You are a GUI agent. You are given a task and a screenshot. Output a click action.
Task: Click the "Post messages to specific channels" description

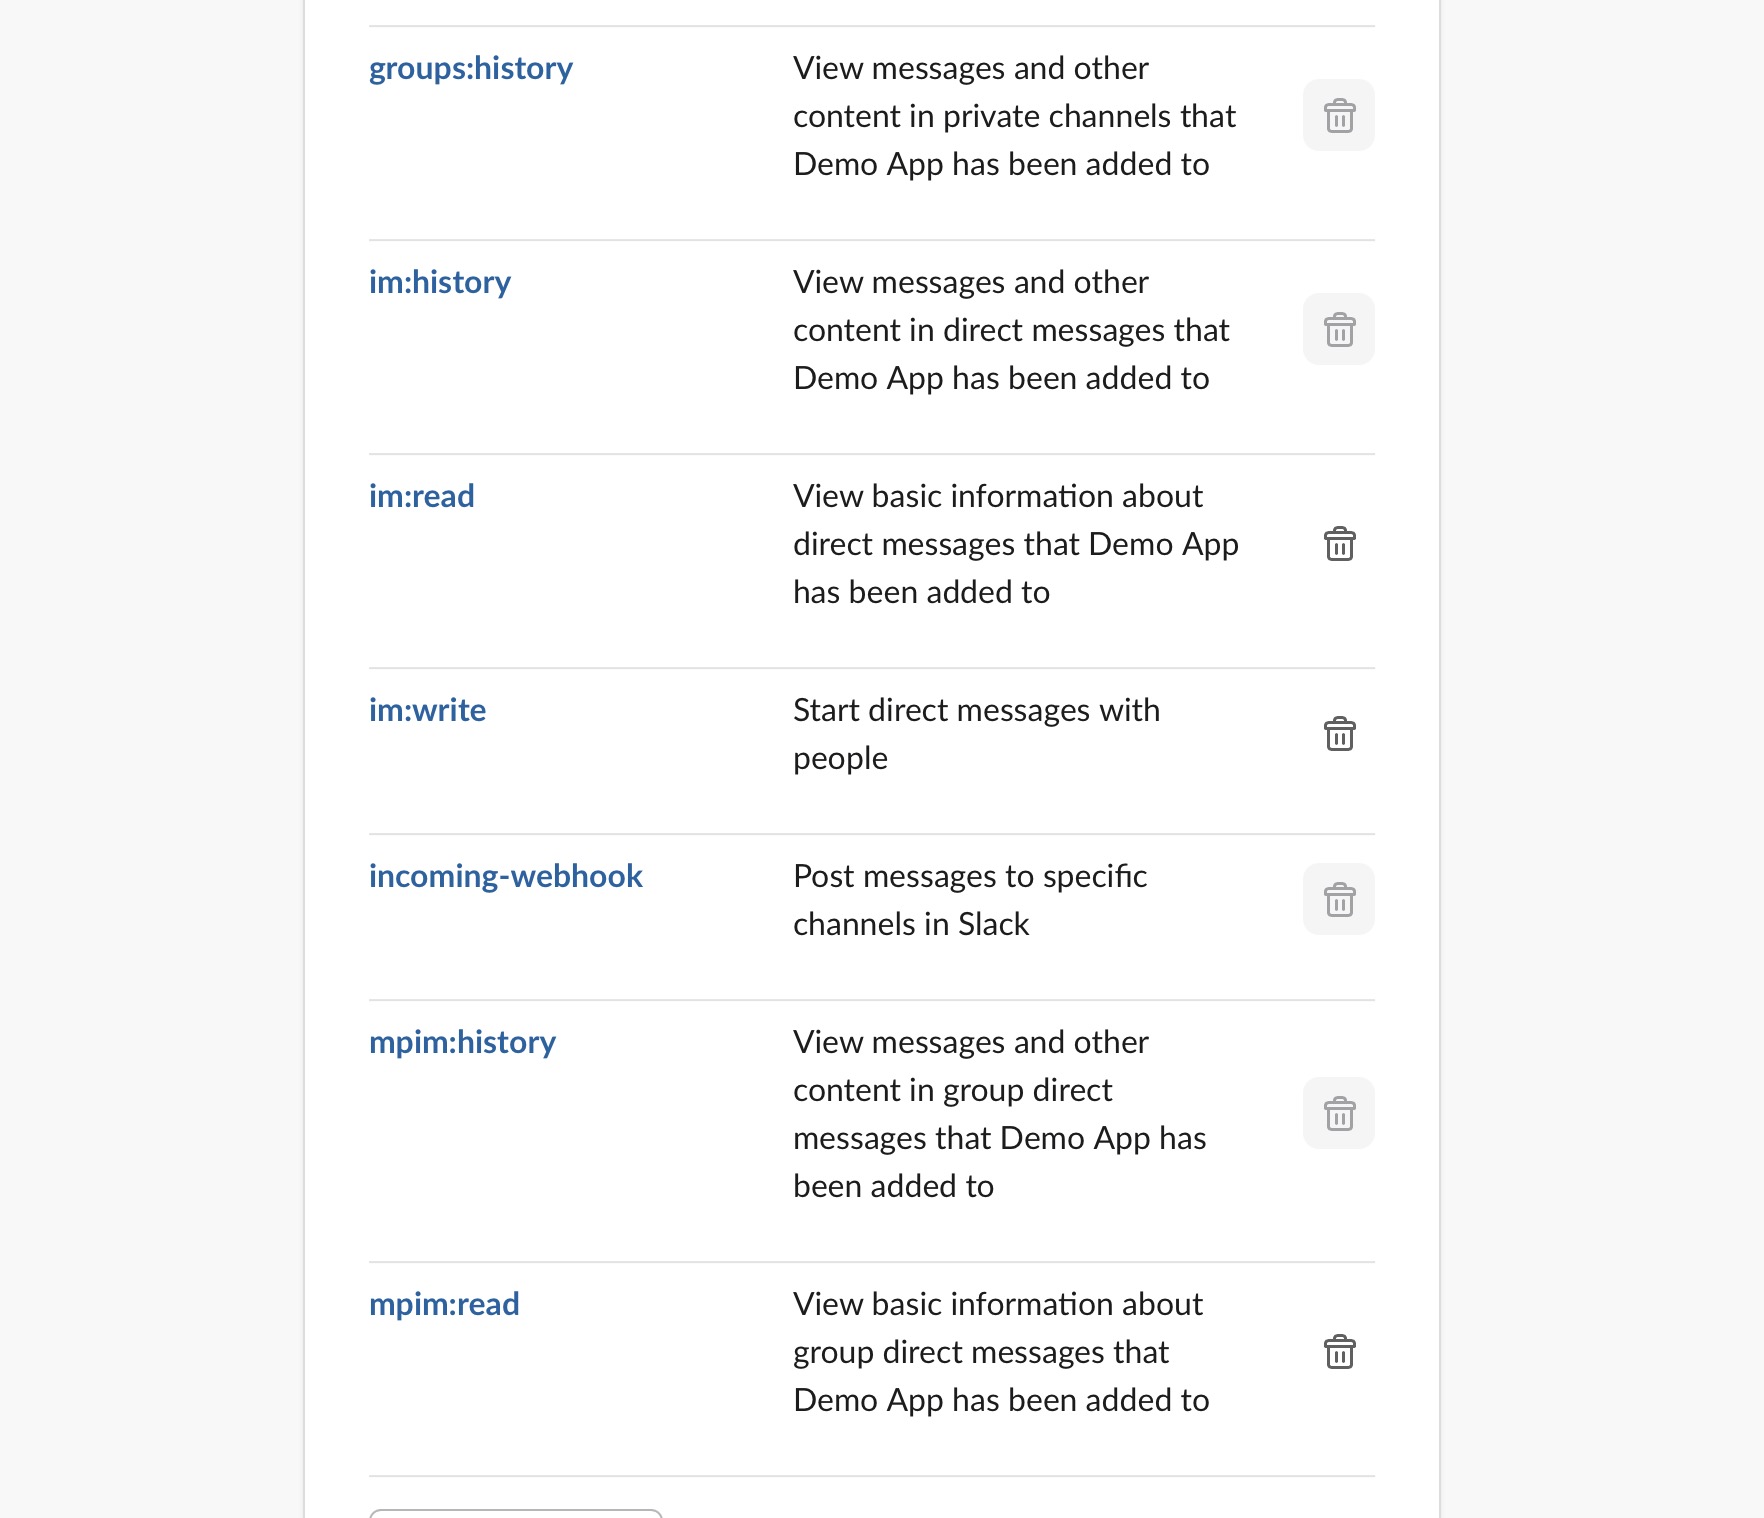click(x=969, y=900)
